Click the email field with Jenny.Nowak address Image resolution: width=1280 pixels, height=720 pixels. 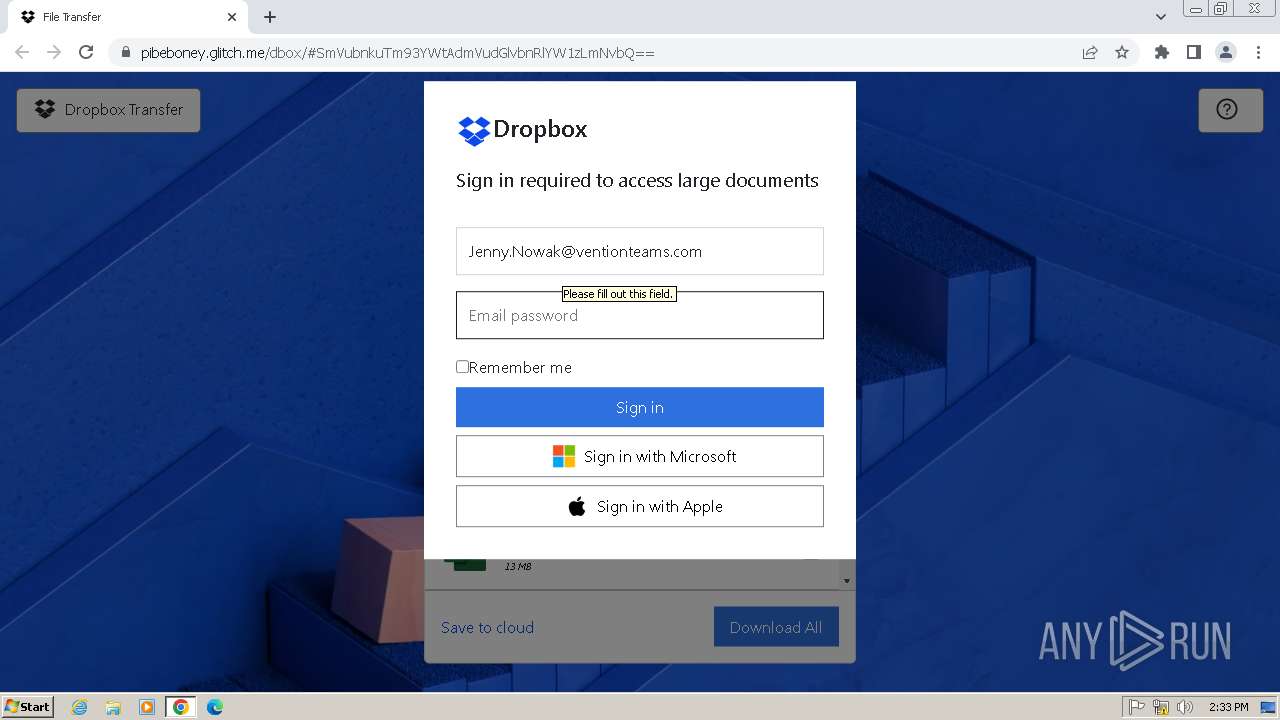(640, 251)
